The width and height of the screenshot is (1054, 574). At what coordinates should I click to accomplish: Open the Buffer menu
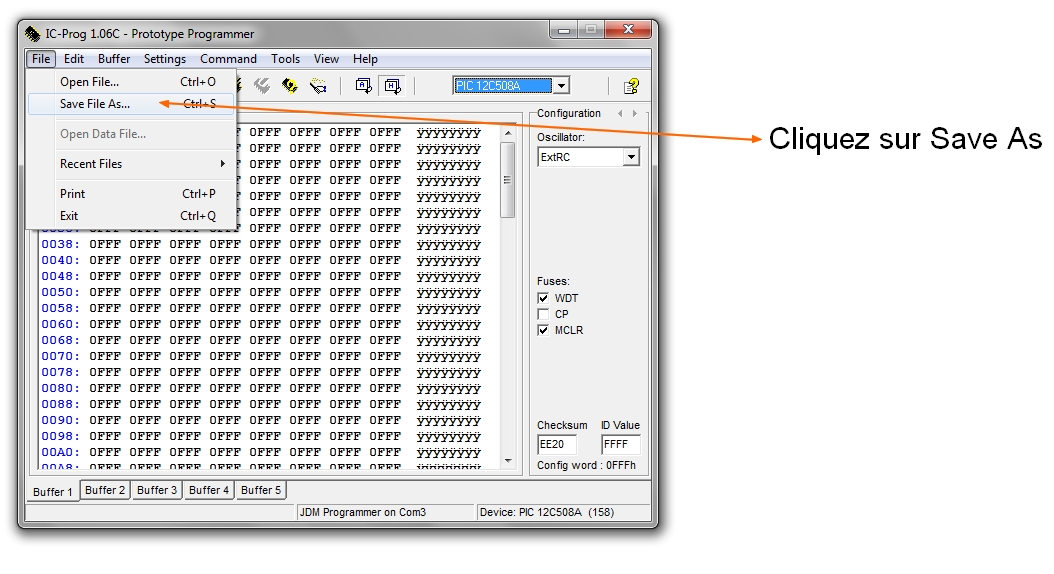pos(114,58)
